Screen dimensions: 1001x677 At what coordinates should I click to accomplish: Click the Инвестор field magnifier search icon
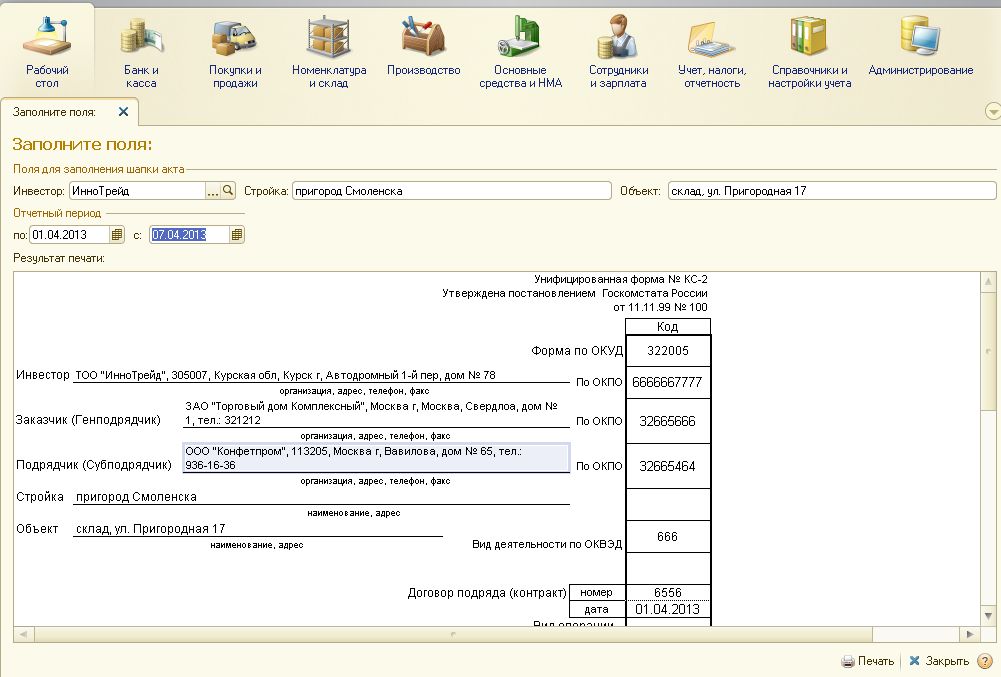(x=228, y=190)
